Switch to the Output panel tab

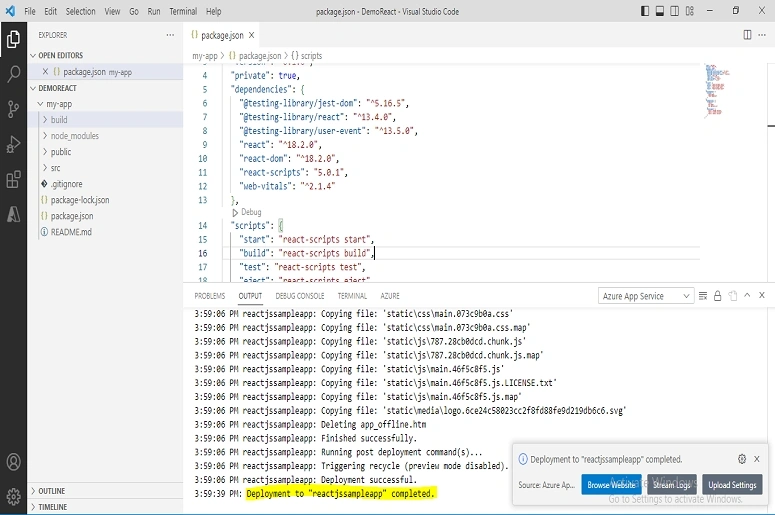click(250, 296)
